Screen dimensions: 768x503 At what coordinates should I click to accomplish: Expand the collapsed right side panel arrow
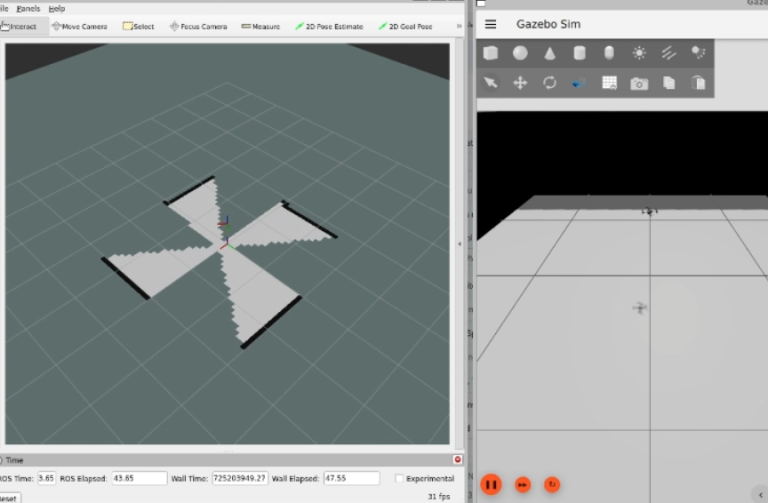(x=761, y=494)
